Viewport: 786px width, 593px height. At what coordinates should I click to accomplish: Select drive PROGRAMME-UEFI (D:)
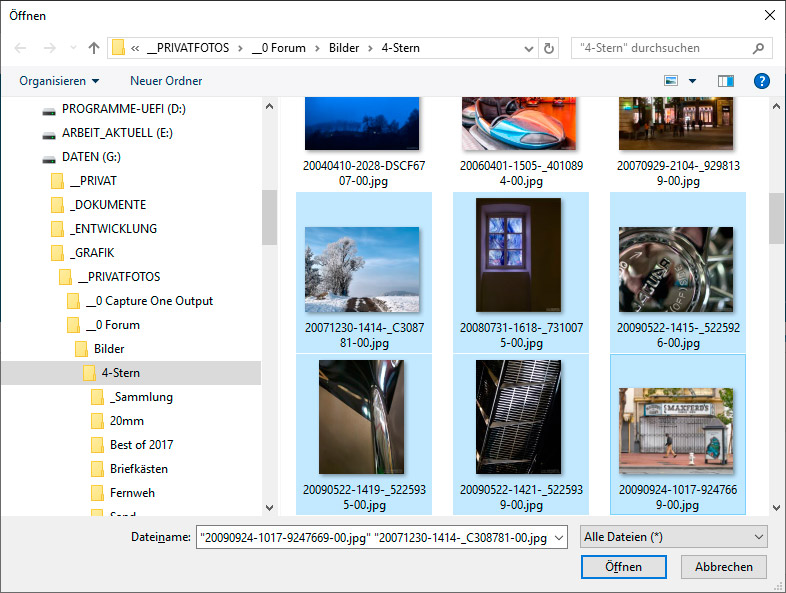pos(124,109)
